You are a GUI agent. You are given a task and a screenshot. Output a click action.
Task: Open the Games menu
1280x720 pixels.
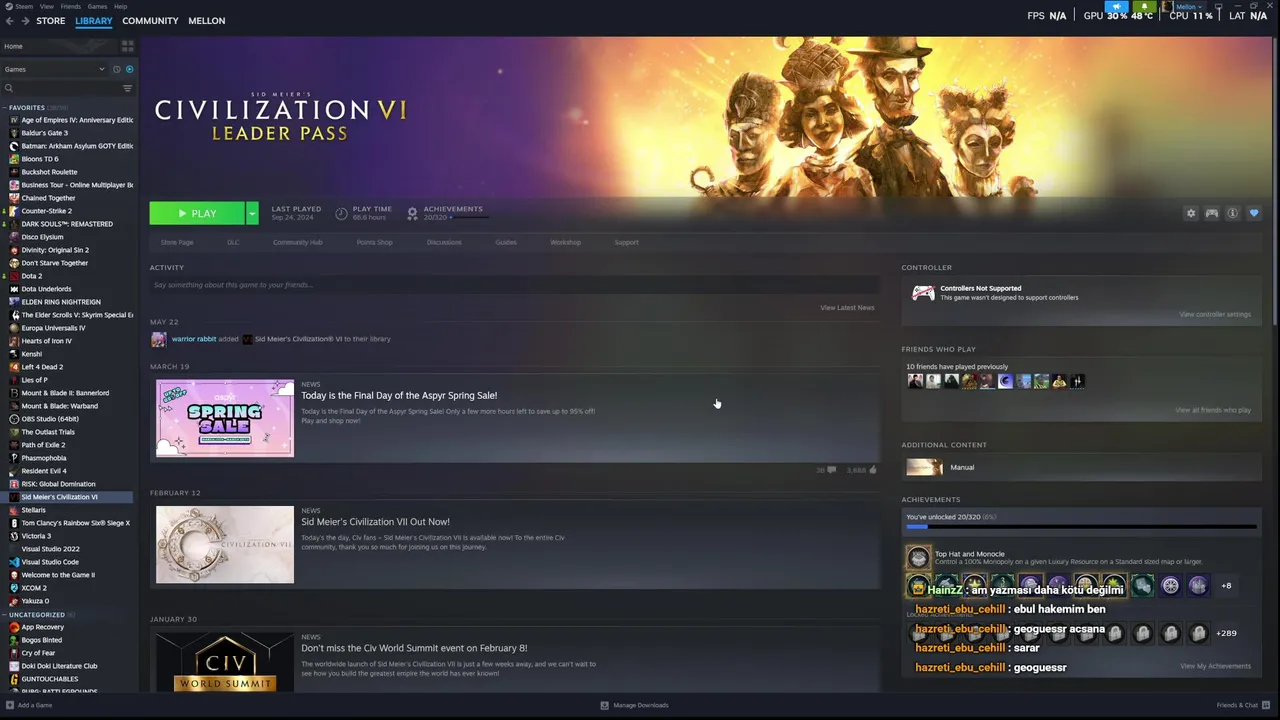[x=97, y=6]
